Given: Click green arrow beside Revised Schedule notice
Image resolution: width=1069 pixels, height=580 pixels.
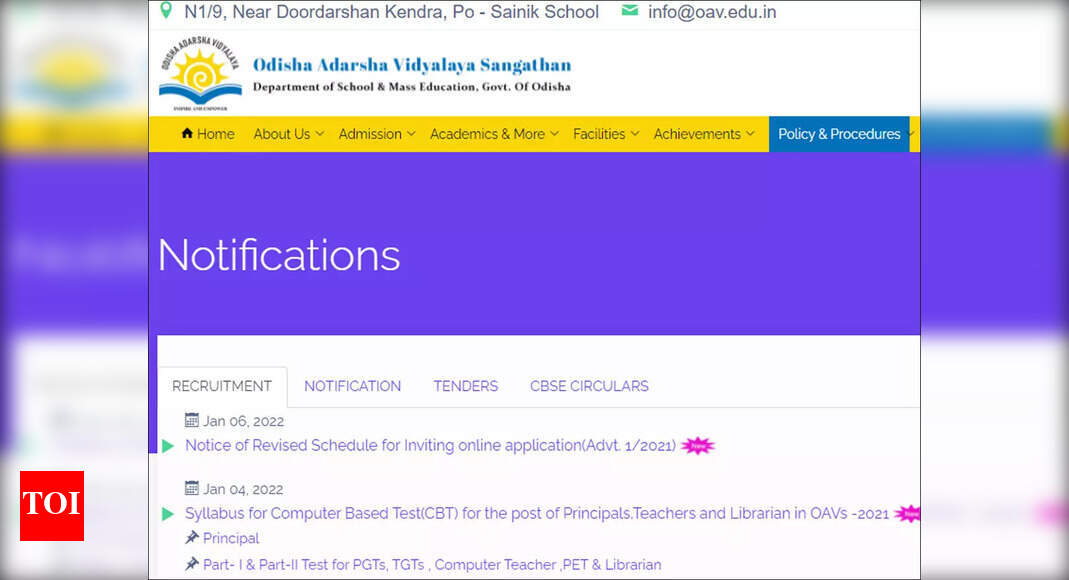Looking at the screenshot, I should (168, 446).
